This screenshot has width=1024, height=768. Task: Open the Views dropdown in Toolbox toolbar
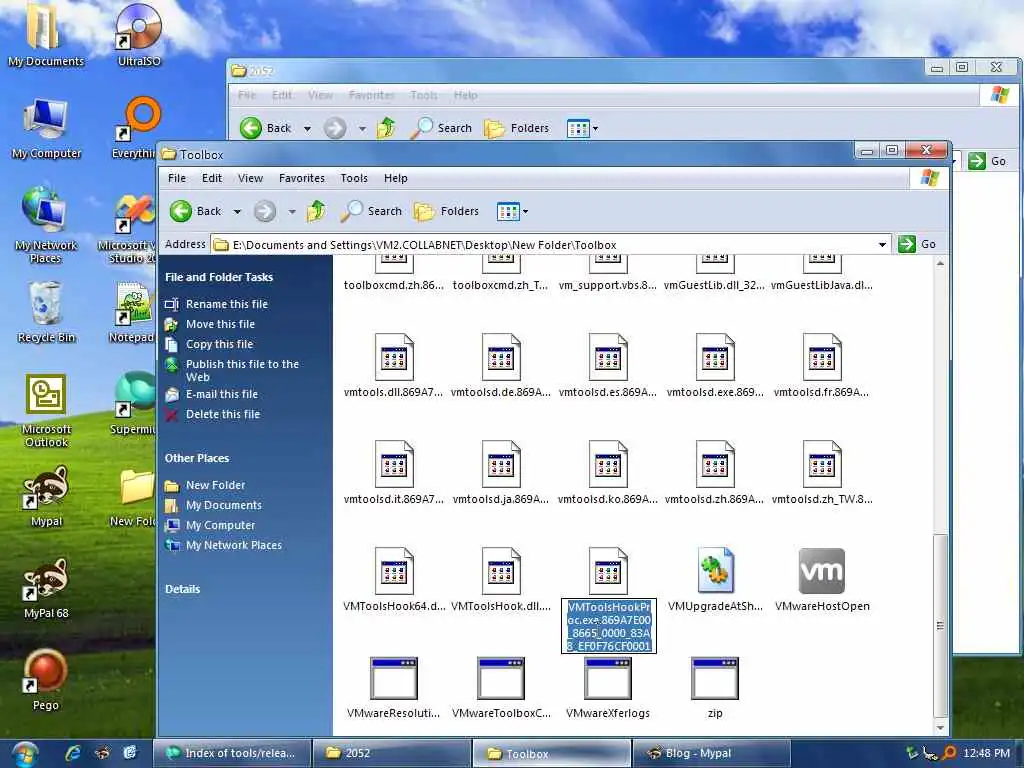[x=513, y=211]
